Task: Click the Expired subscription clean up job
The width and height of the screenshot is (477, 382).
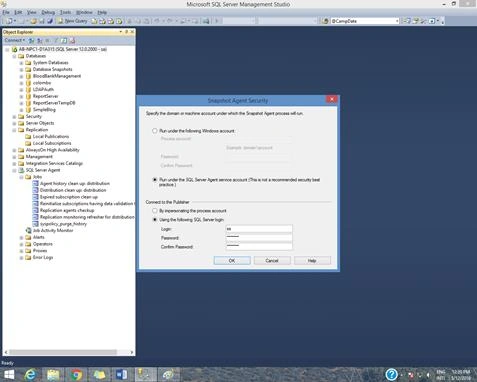Action: 69,197
